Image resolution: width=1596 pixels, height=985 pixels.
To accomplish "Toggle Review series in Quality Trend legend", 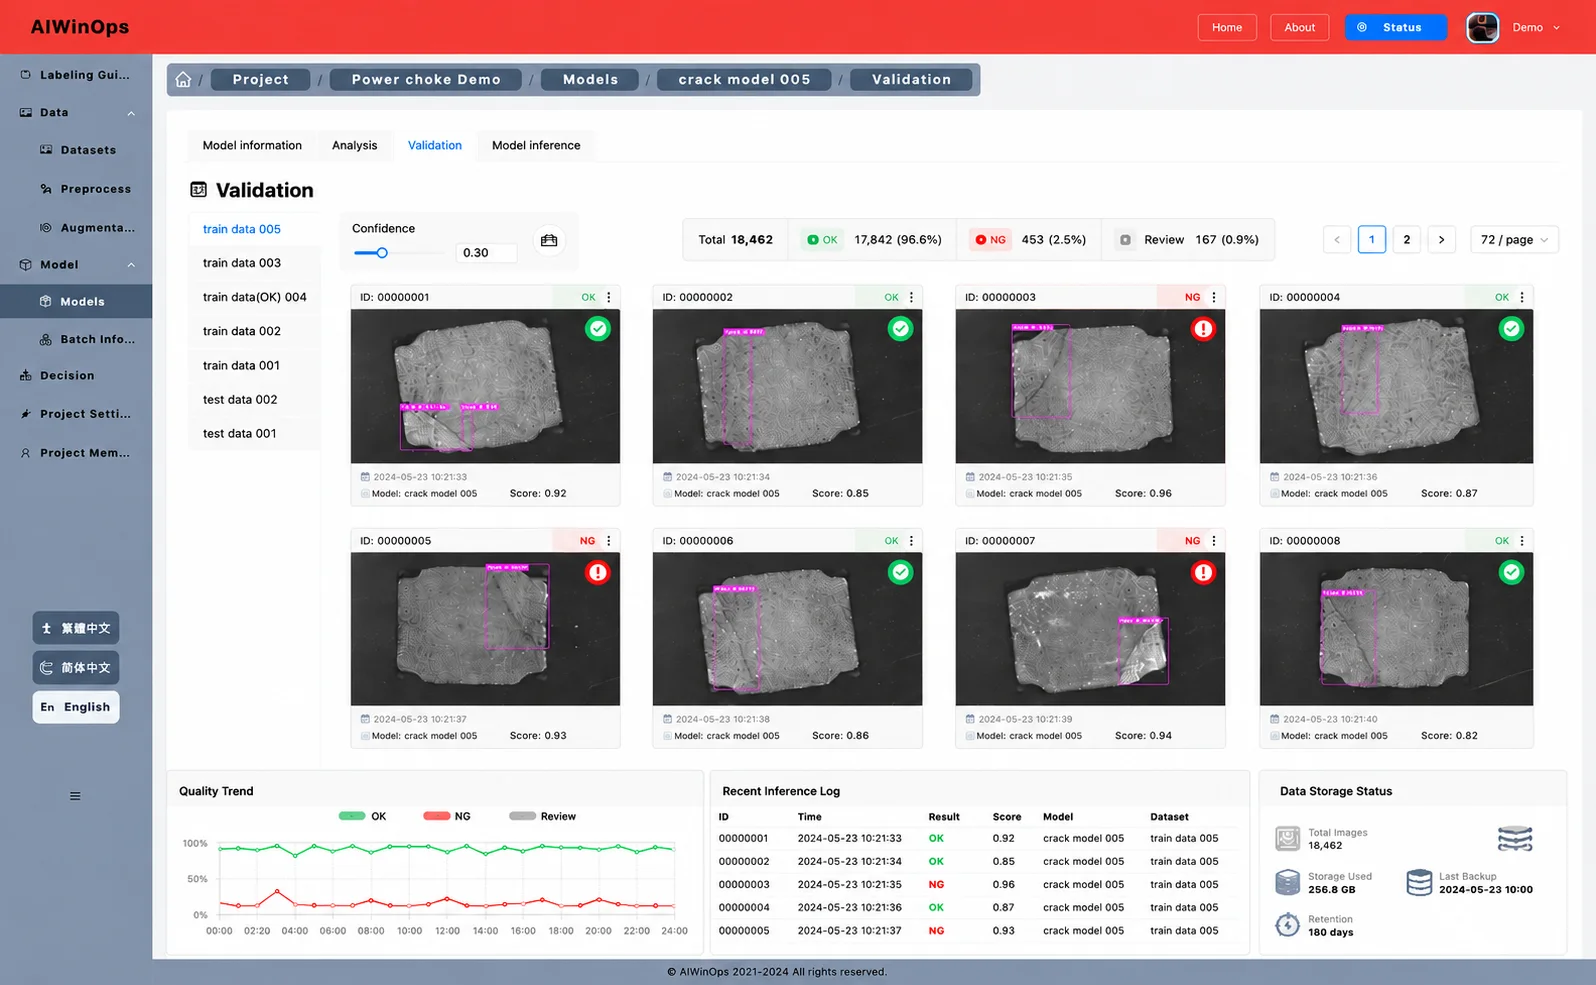I will [543, 817].
